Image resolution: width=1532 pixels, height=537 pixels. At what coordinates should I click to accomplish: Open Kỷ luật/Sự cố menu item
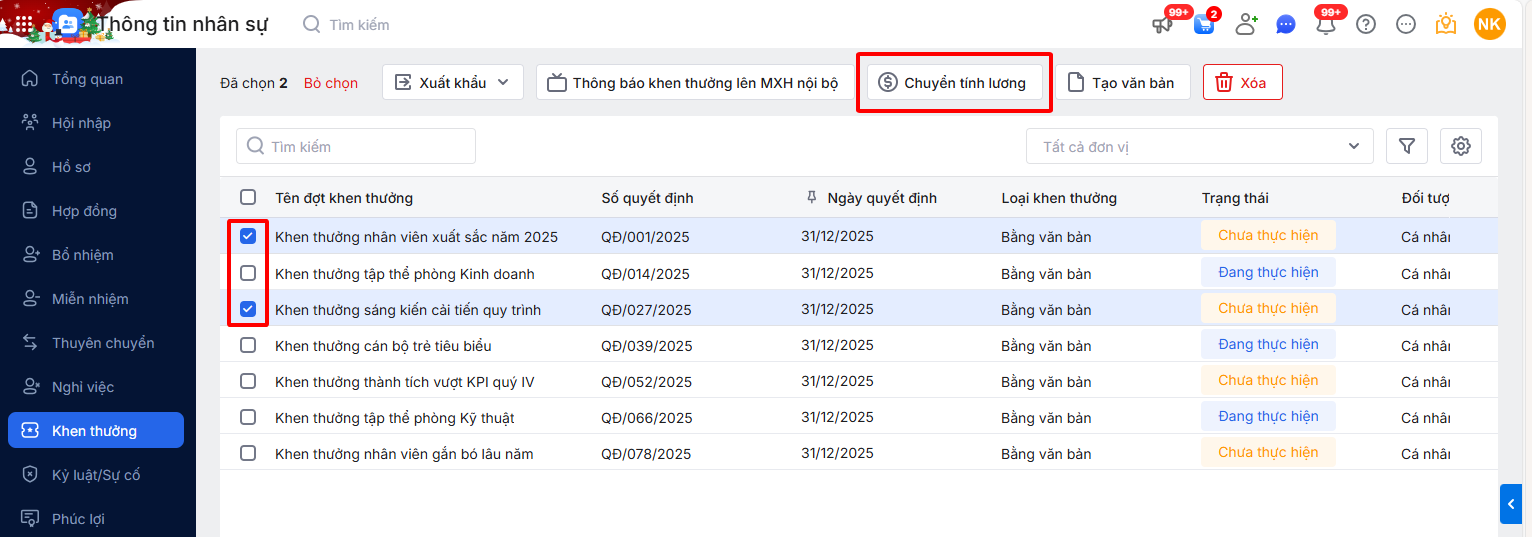tap(96, 475)
